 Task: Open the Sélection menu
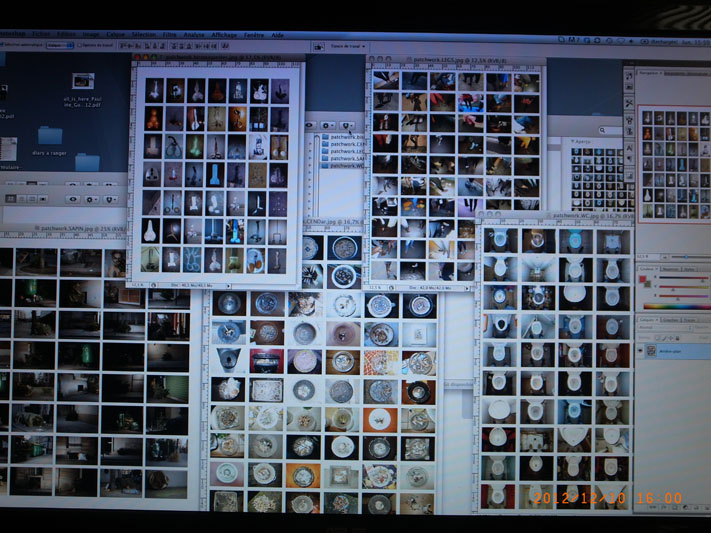tap(144, 34)
